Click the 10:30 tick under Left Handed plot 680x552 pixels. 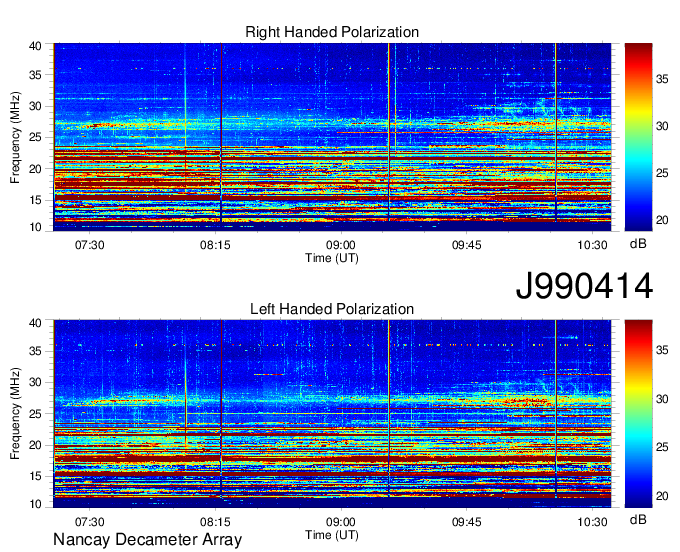(x=592, y=522)
